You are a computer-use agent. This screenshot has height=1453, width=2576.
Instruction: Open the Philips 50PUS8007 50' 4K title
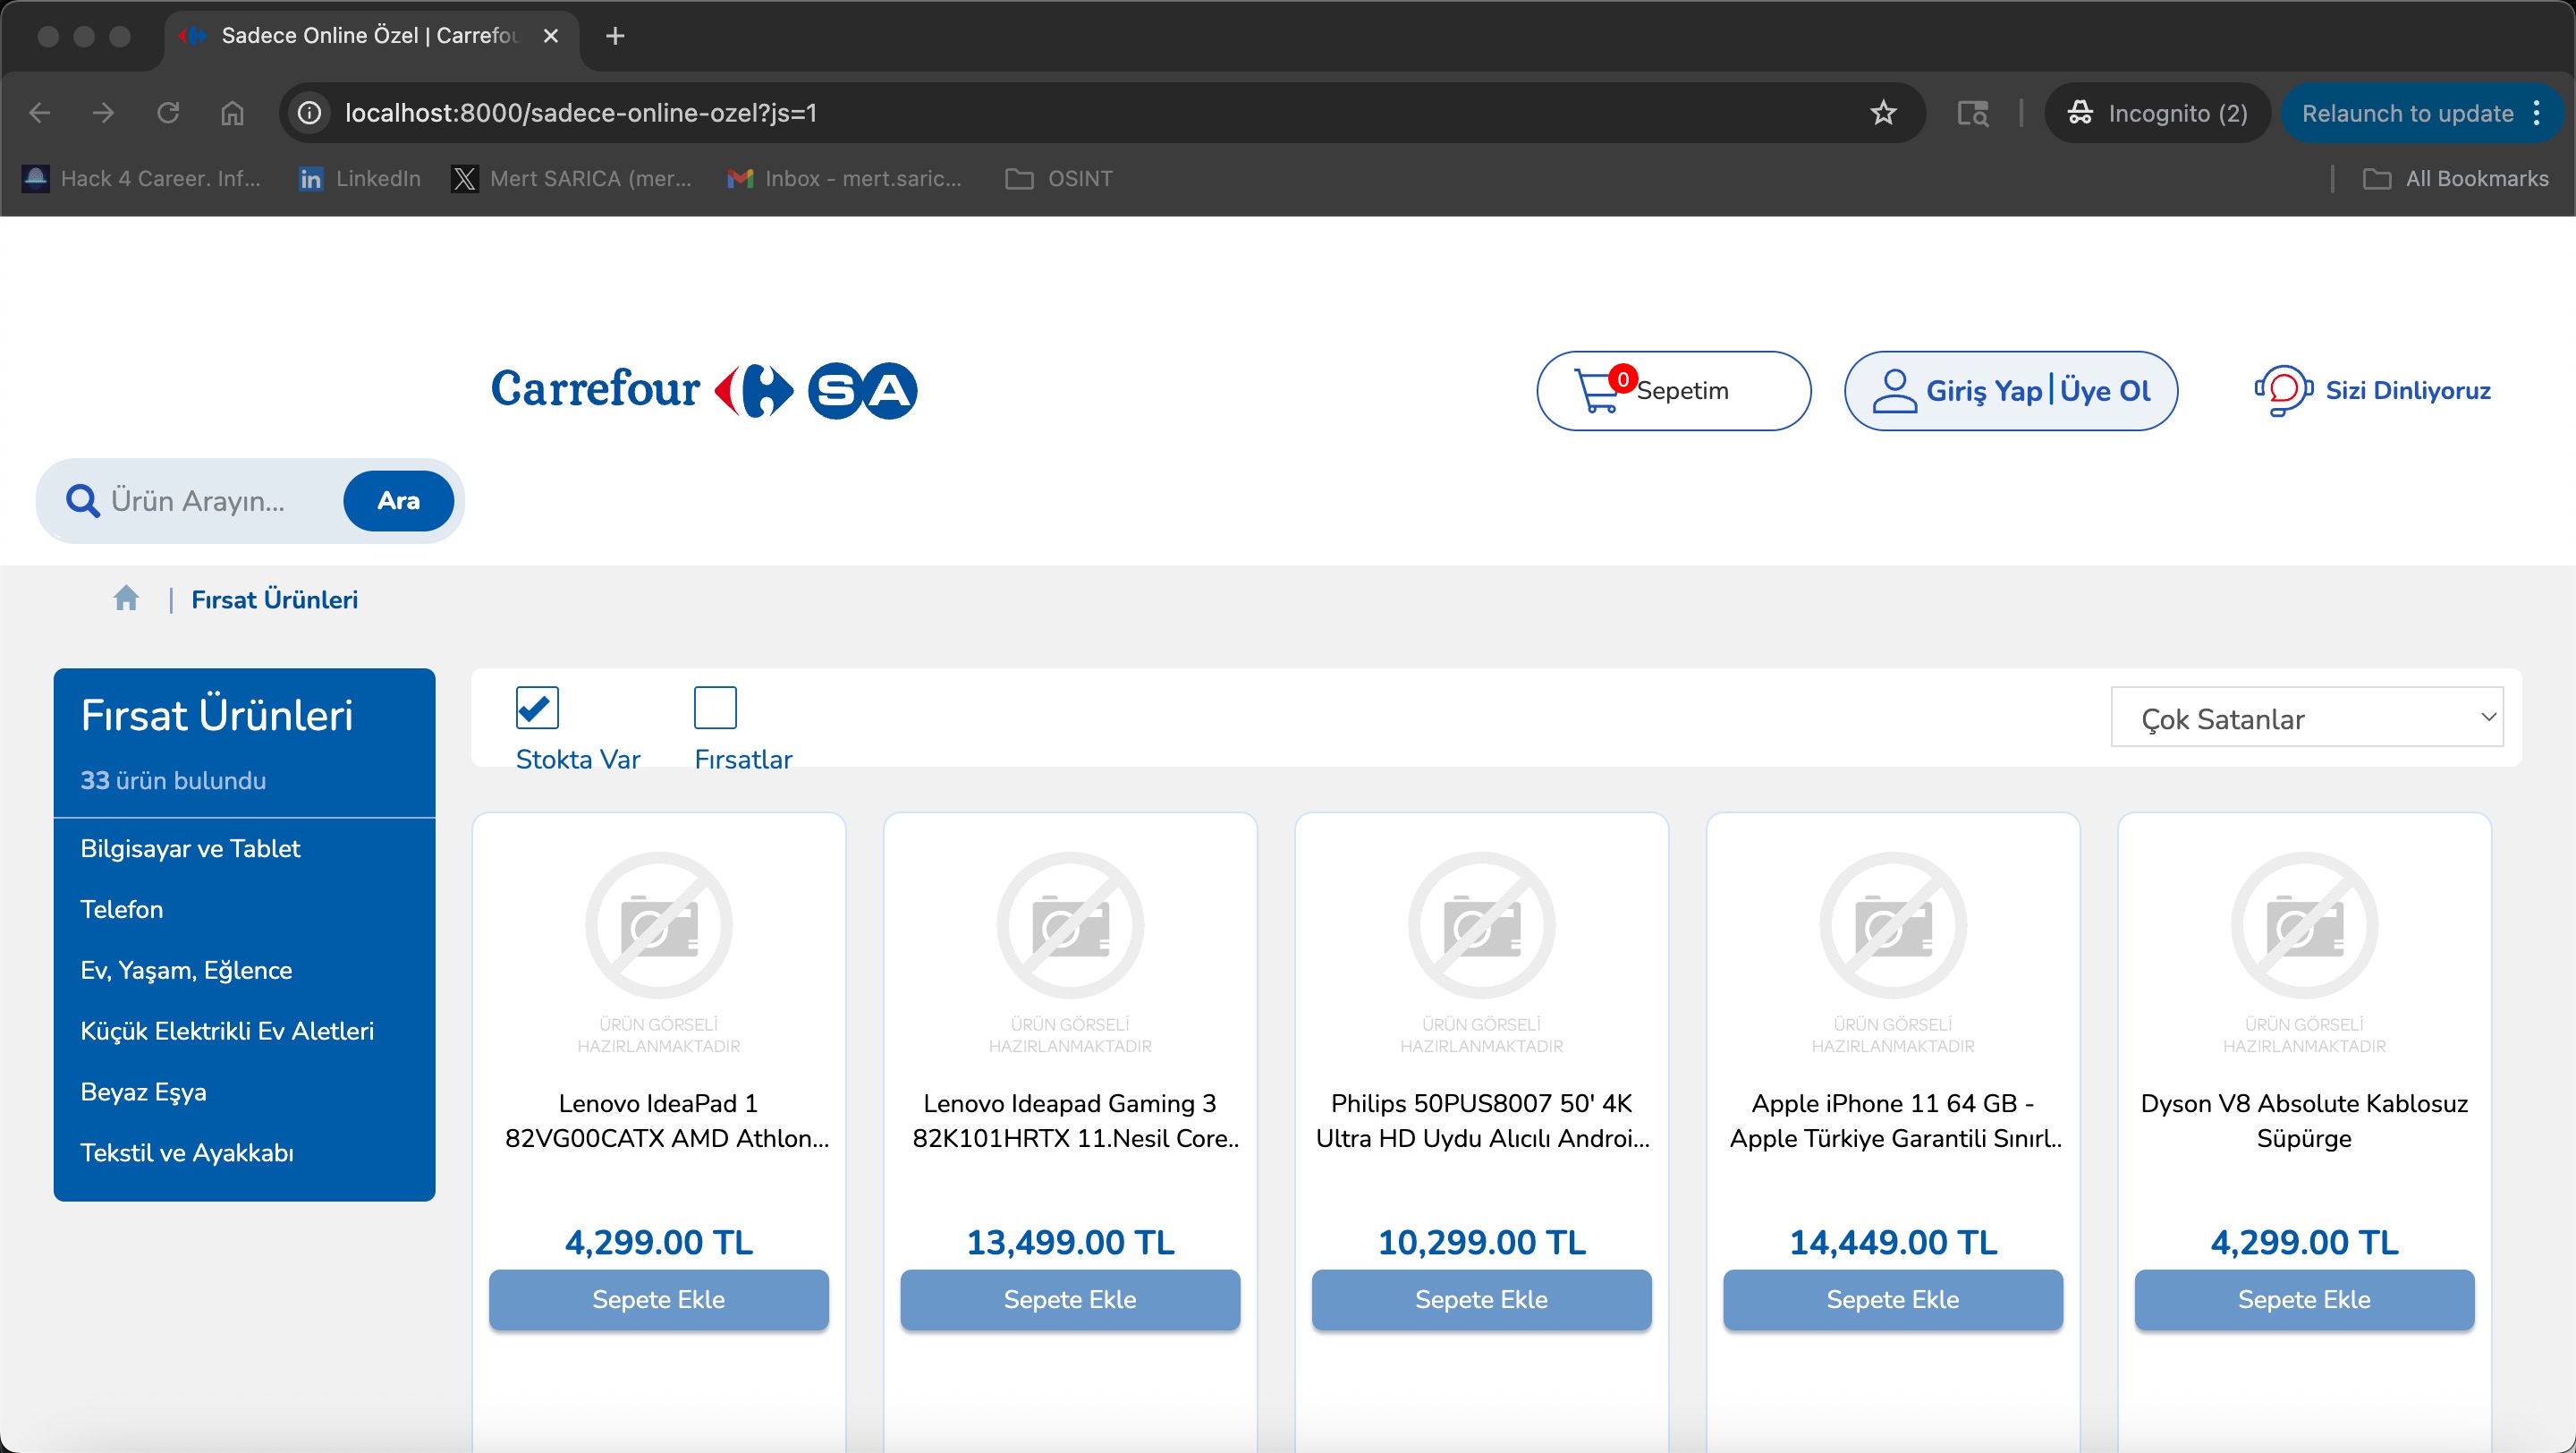(x=1482, y=1121)
